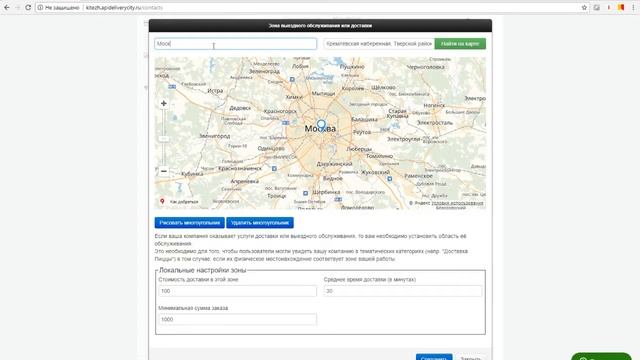Click 'Реутов' on the map
Viewport: 640px width, 360px height.
pyautogui.click(x=362, y=132)
